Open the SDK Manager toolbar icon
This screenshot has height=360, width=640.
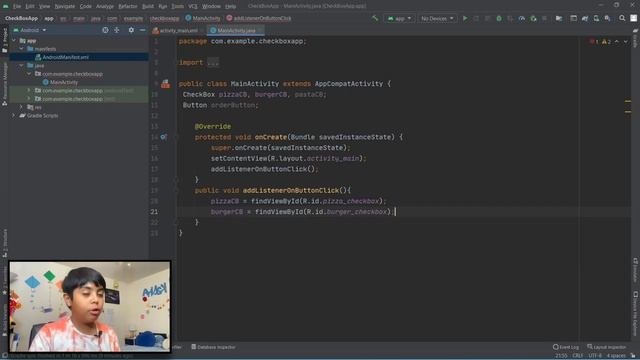[x=608, y=18]
